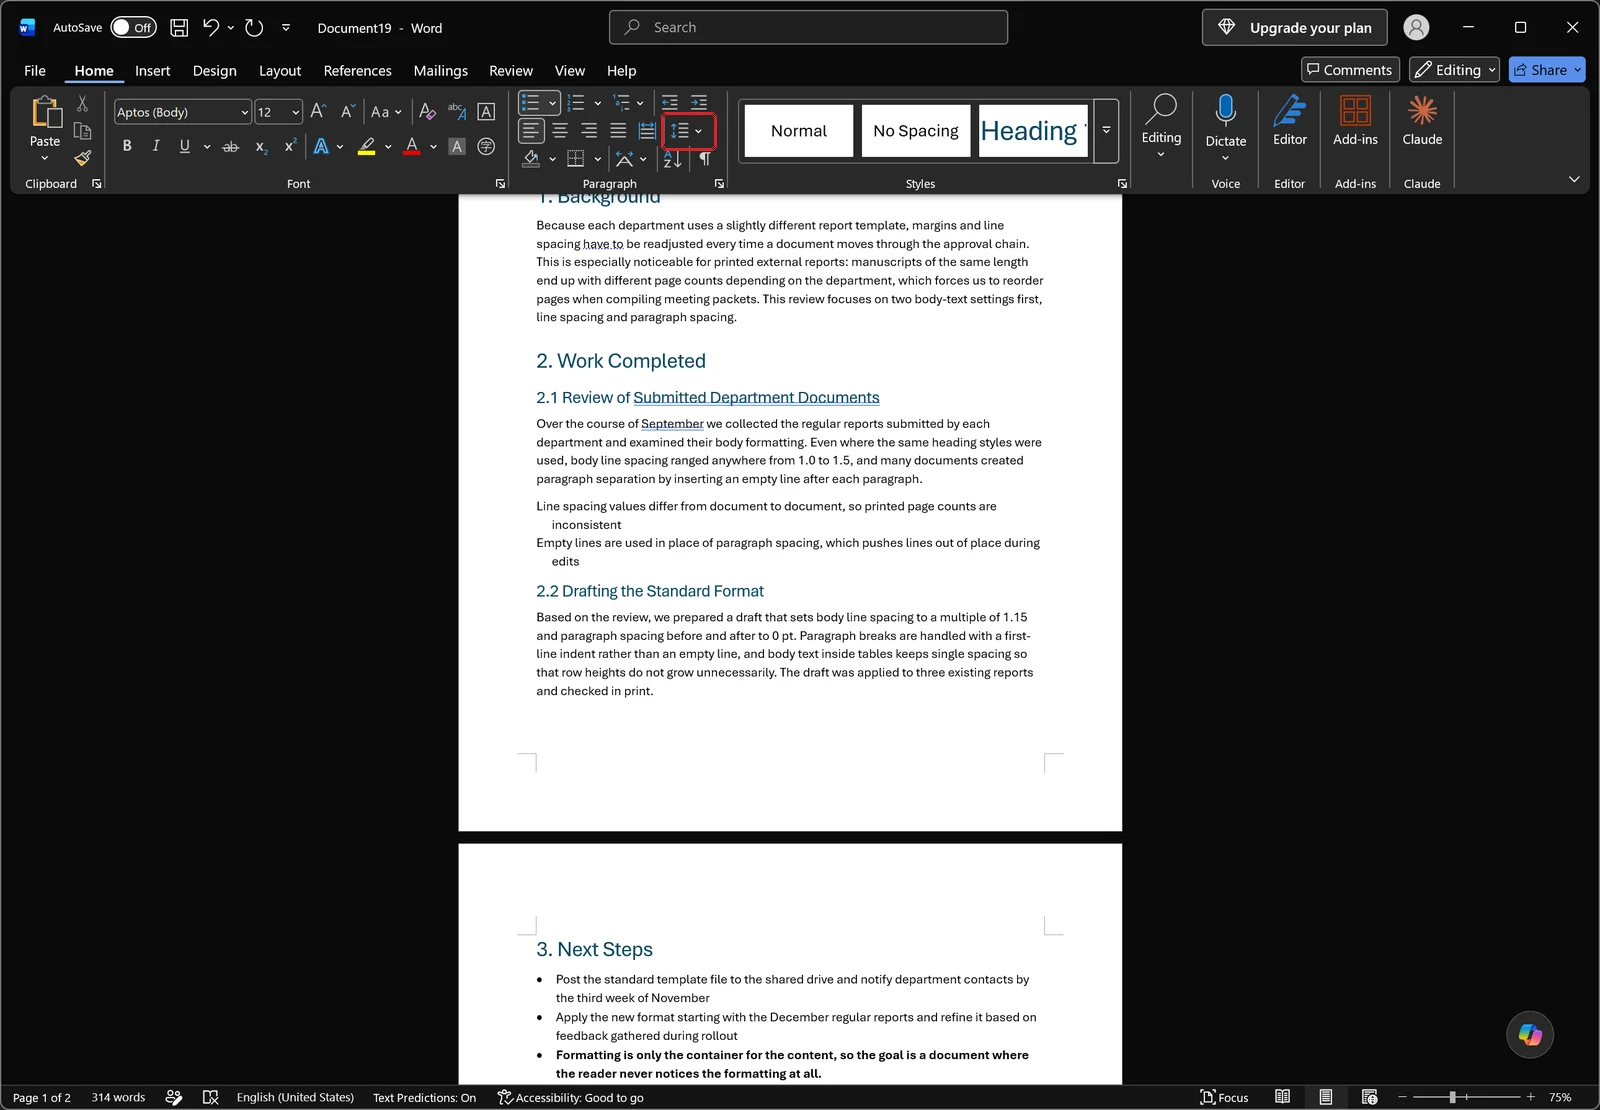Toggle bold formatting

tap(127, 147)
